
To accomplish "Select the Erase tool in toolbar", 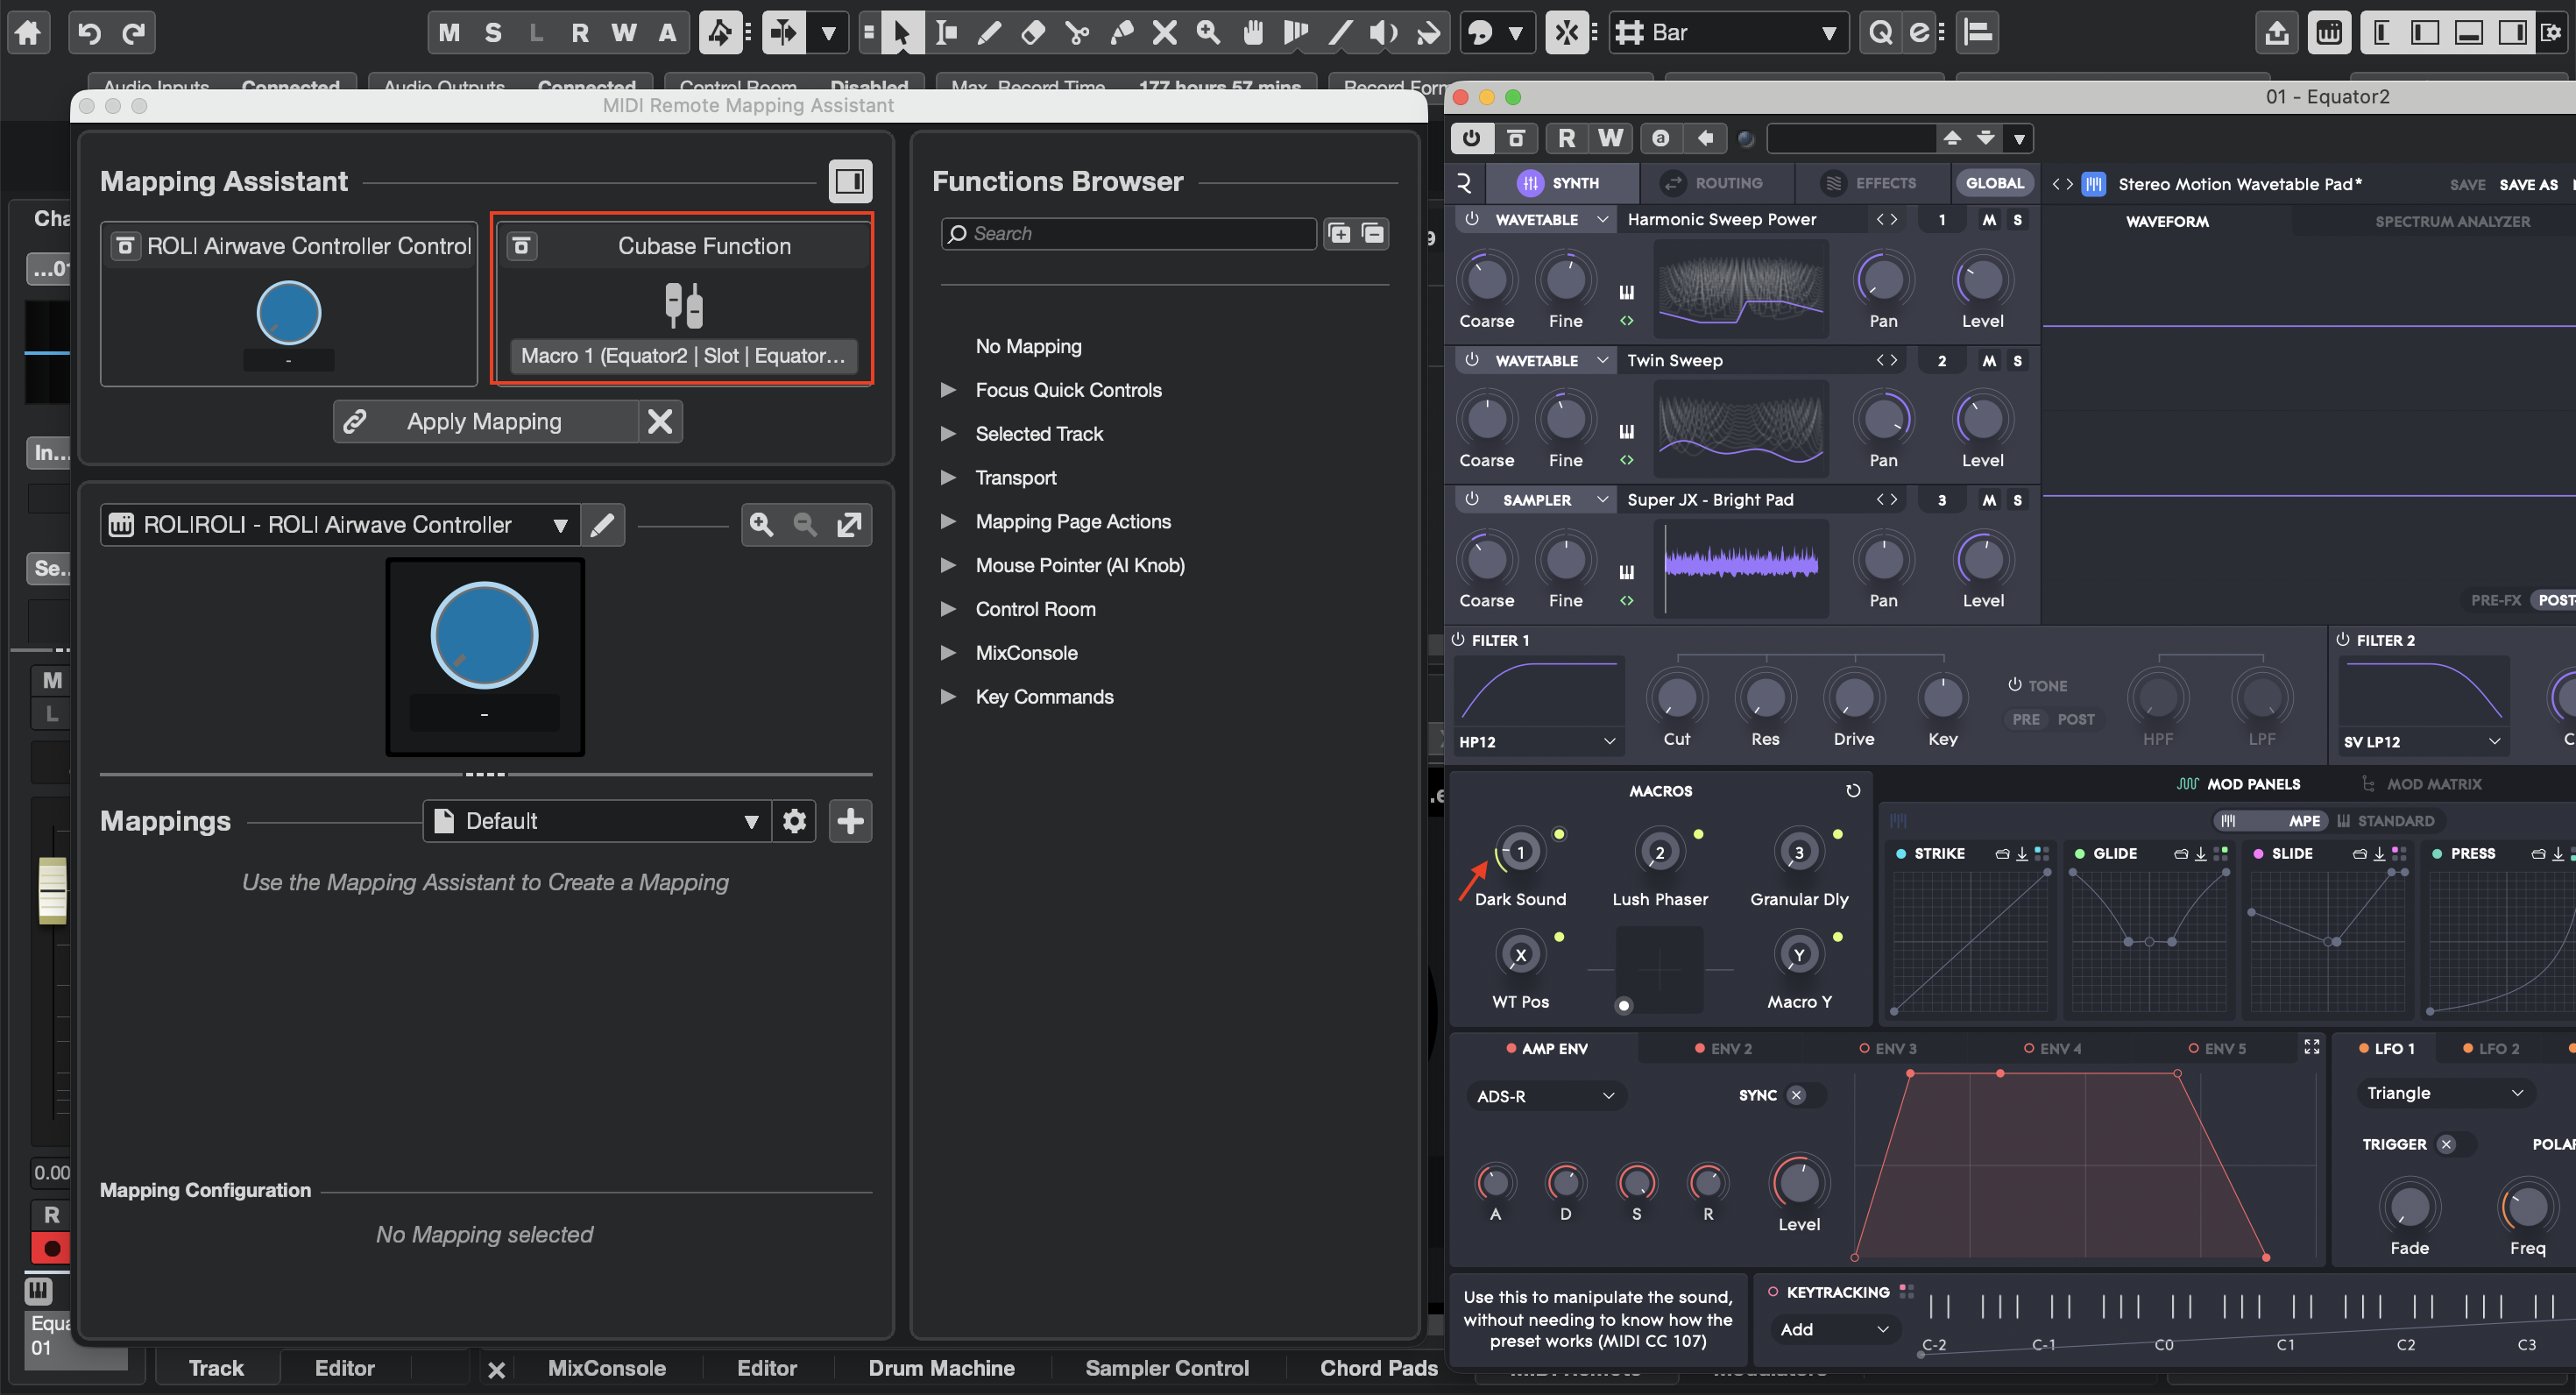I will [1033, 33].
